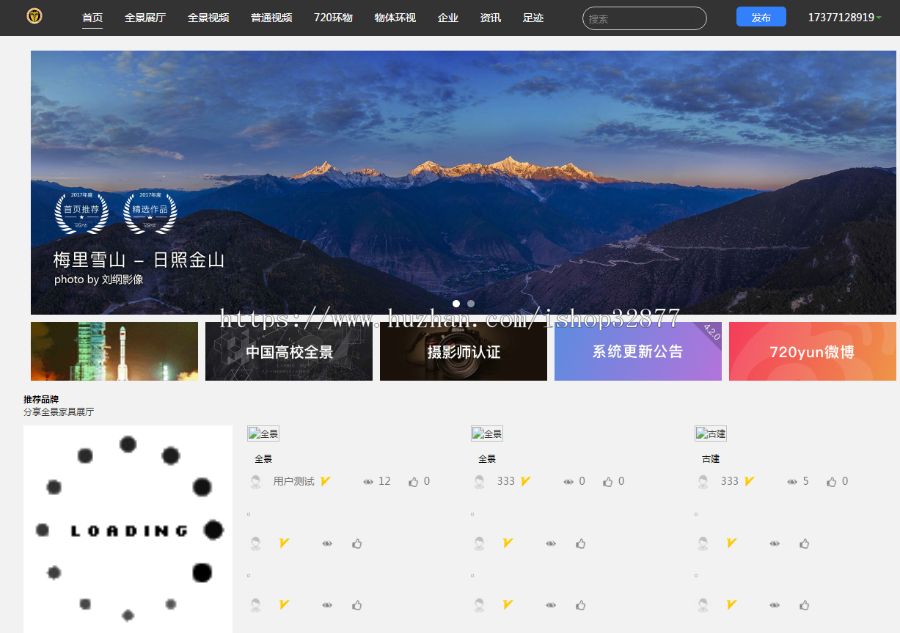Switch to the 全景展厅 tab
Viewport: 900px width, 633px height.
tap(143, 17)
